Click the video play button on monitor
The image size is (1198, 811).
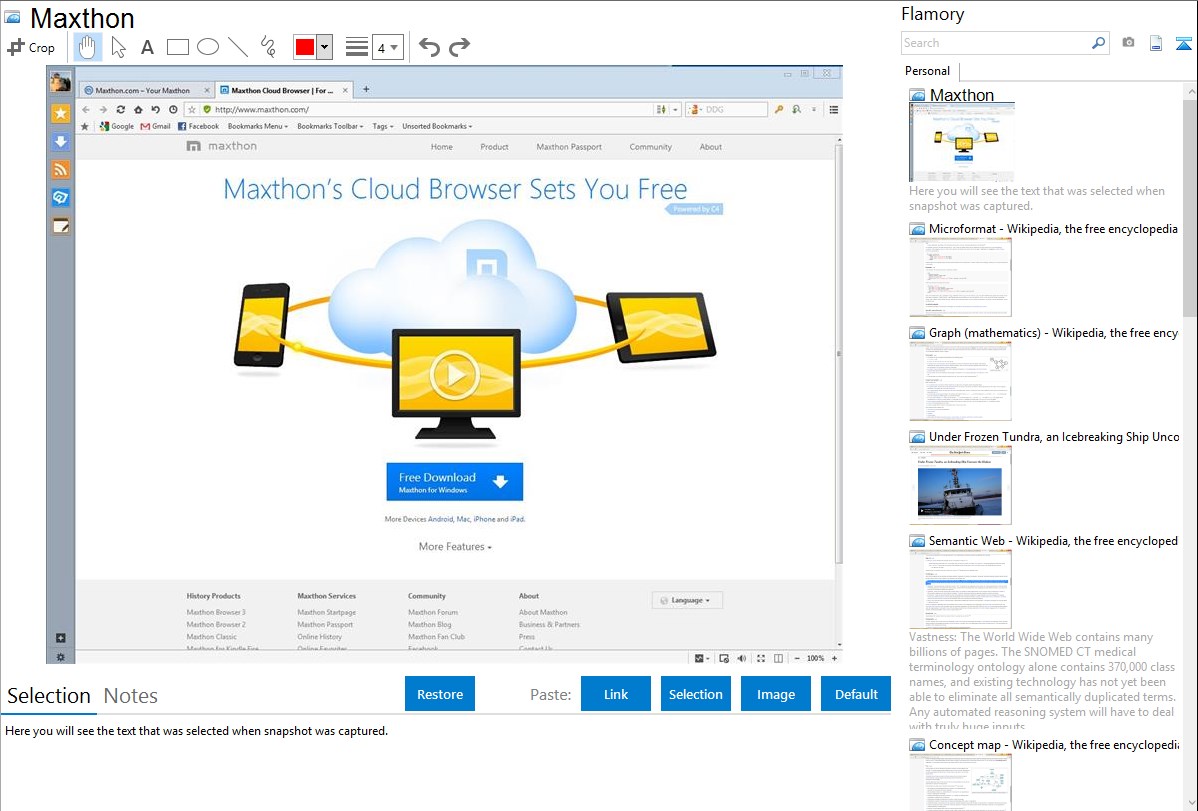coord(454,375)
